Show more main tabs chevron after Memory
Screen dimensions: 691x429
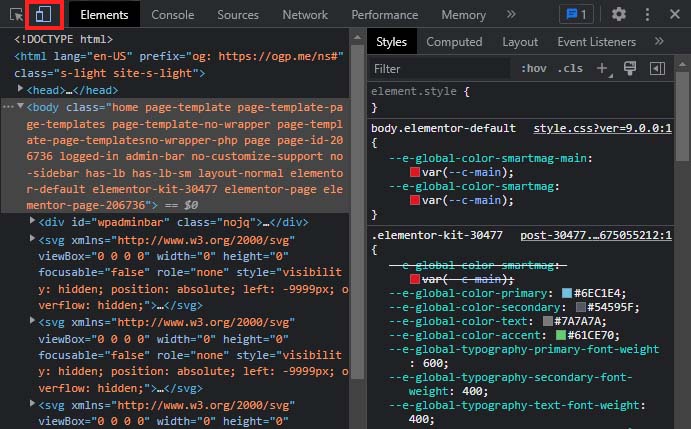[511, 15]
